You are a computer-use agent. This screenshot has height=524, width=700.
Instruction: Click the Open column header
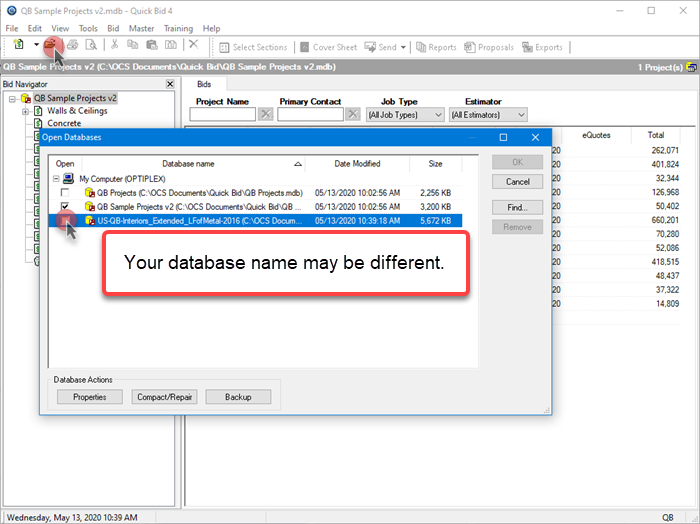click(65, 164)
